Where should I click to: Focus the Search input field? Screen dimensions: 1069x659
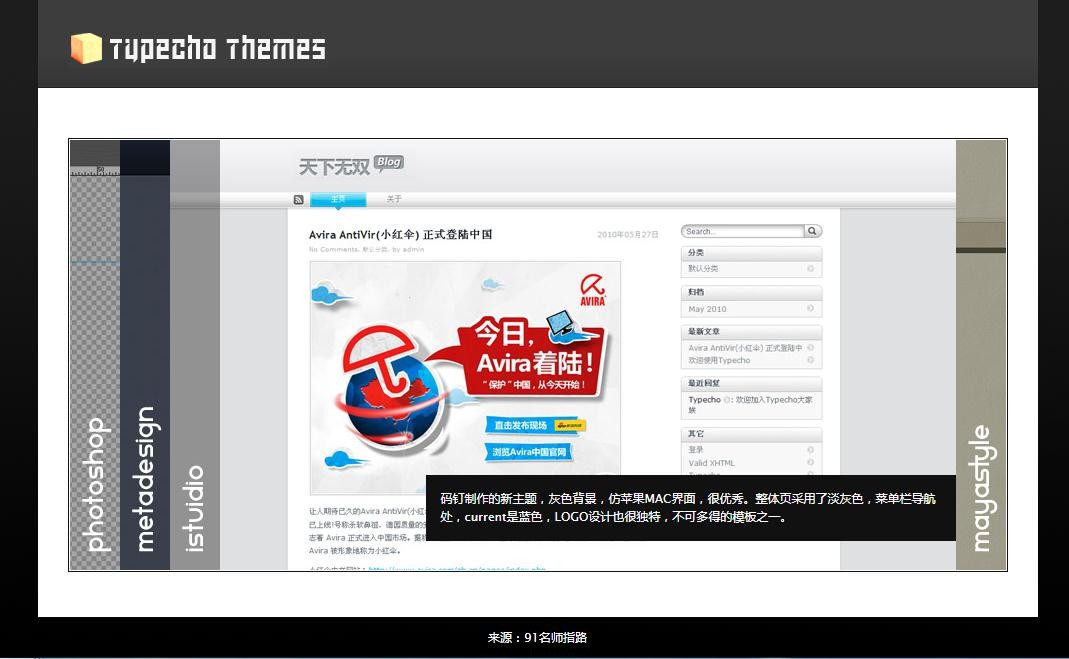point(742,232)
